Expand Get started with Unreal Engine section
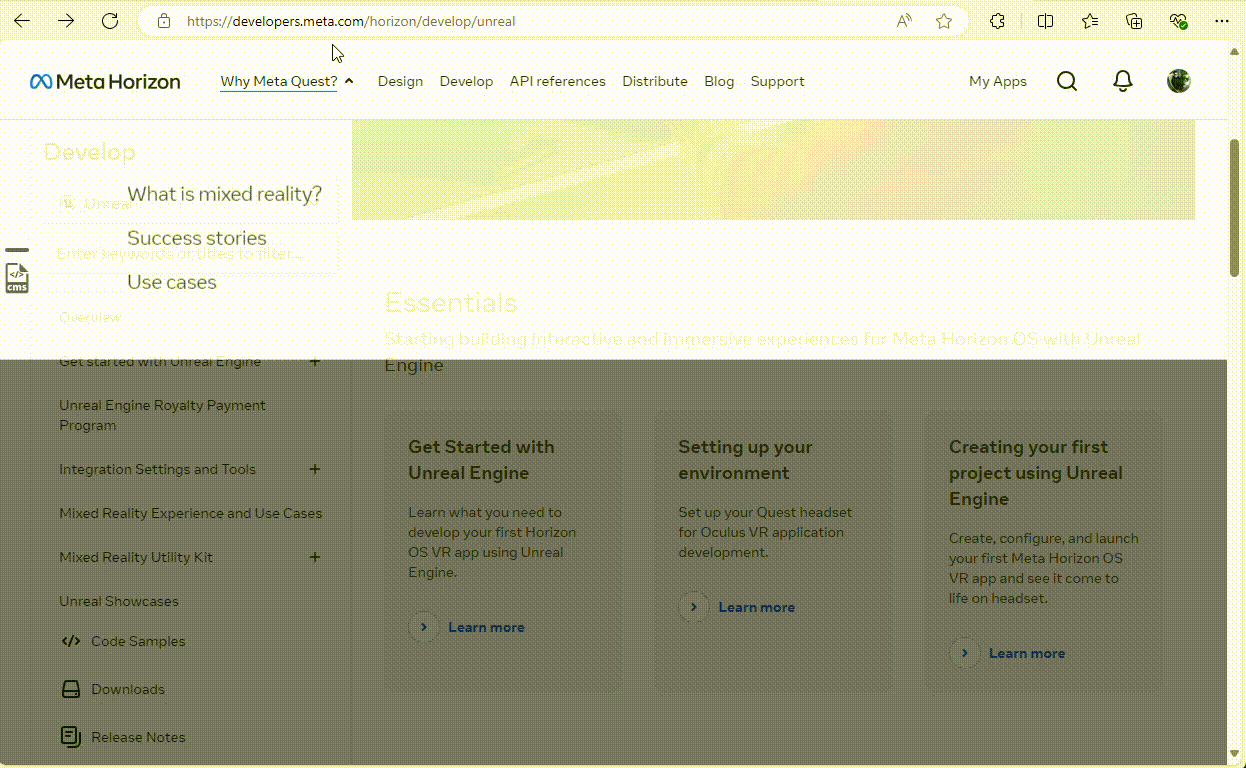This screenshot has height=768, width=1246. (315, 361)
